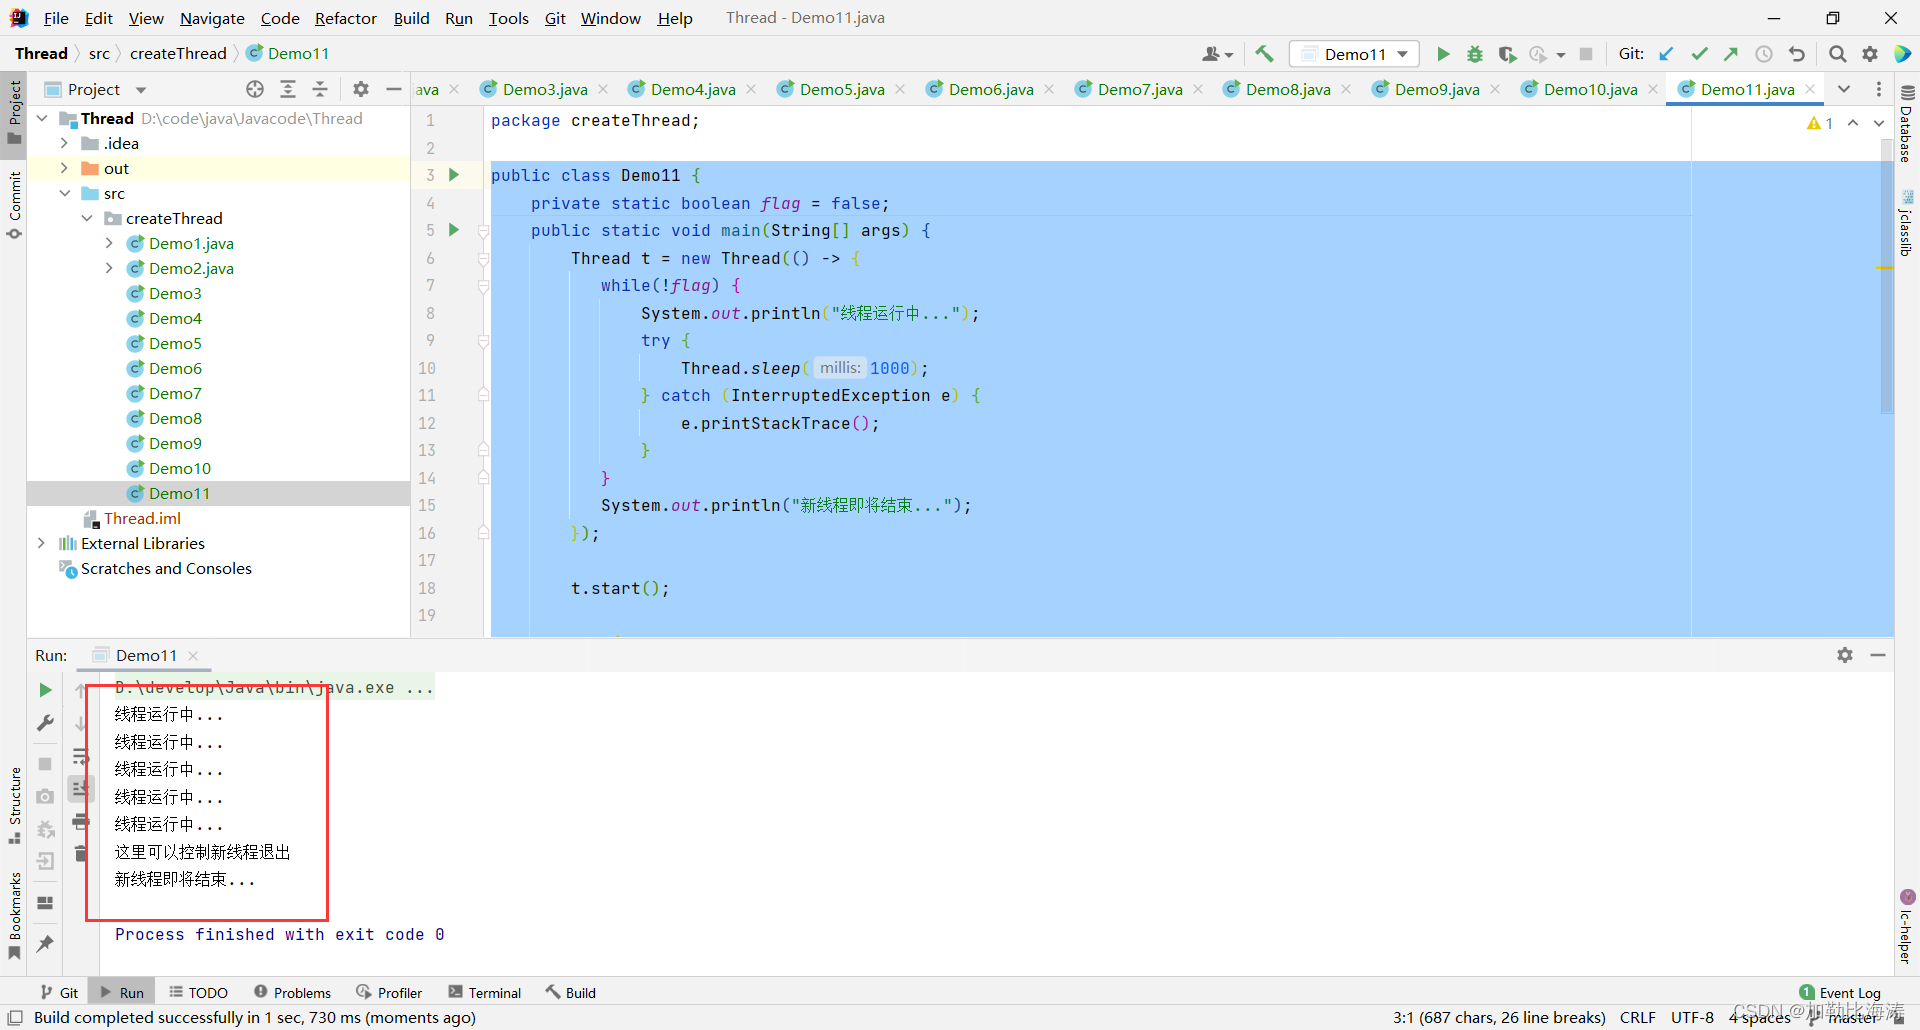Click the UTF-8 encoding in status bar

coord(1692,1017)
